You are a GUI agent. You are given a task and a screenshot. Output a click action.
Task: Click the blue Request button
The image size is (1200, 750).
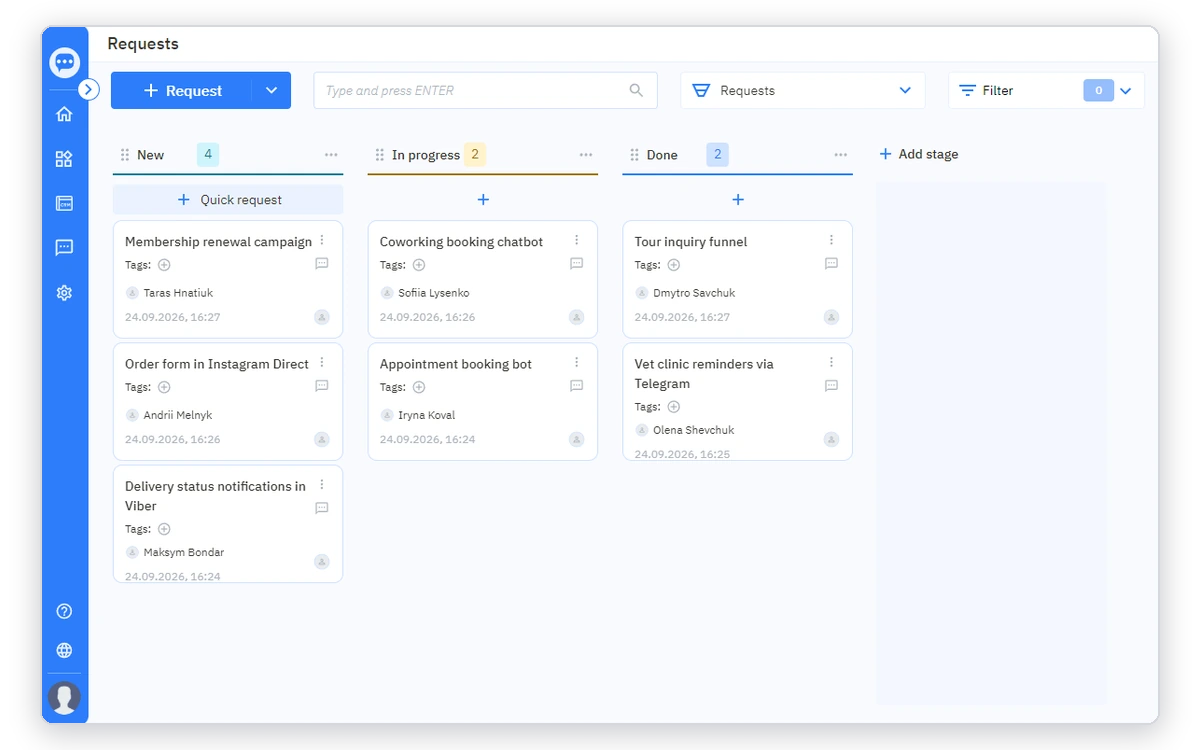[182, 90]
